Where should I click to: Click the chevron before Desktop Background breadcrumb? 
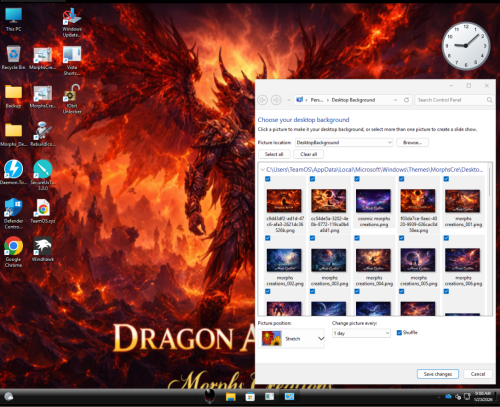pyautogui.click(x=328, y=100)
